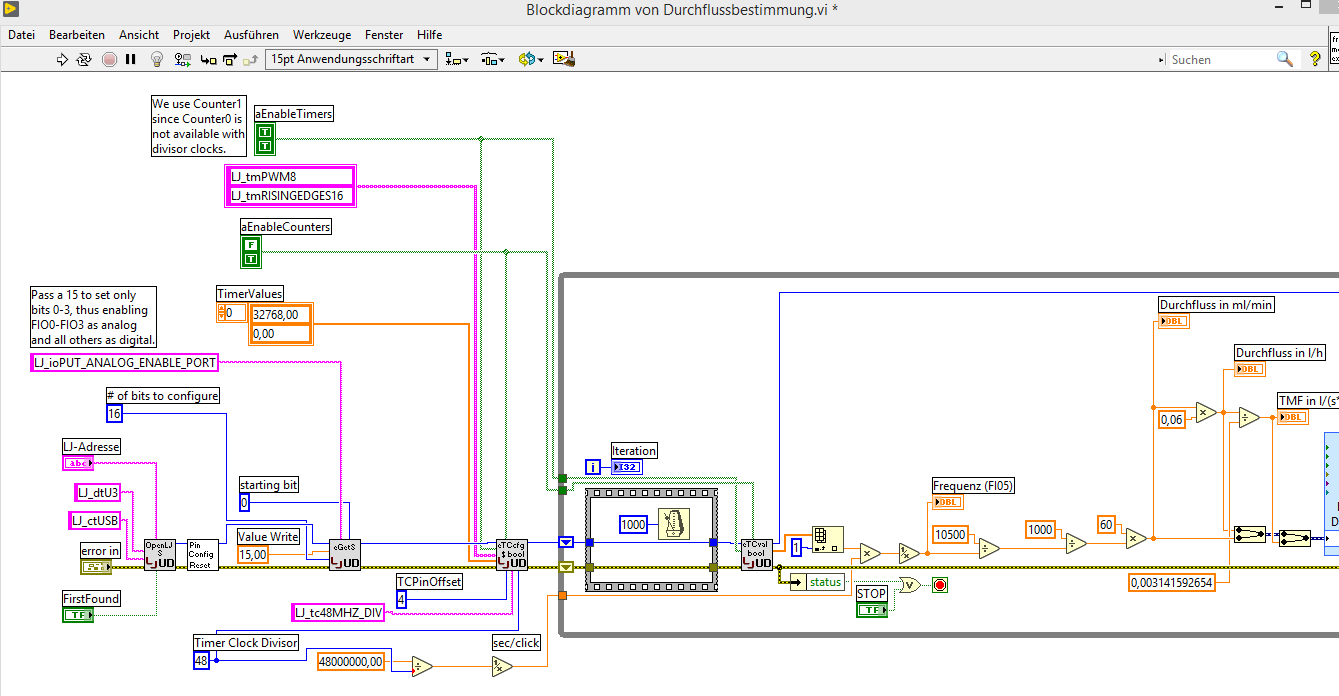Click the Run arrow in the toolbar

pyautogui.click(x=62, y=60)
